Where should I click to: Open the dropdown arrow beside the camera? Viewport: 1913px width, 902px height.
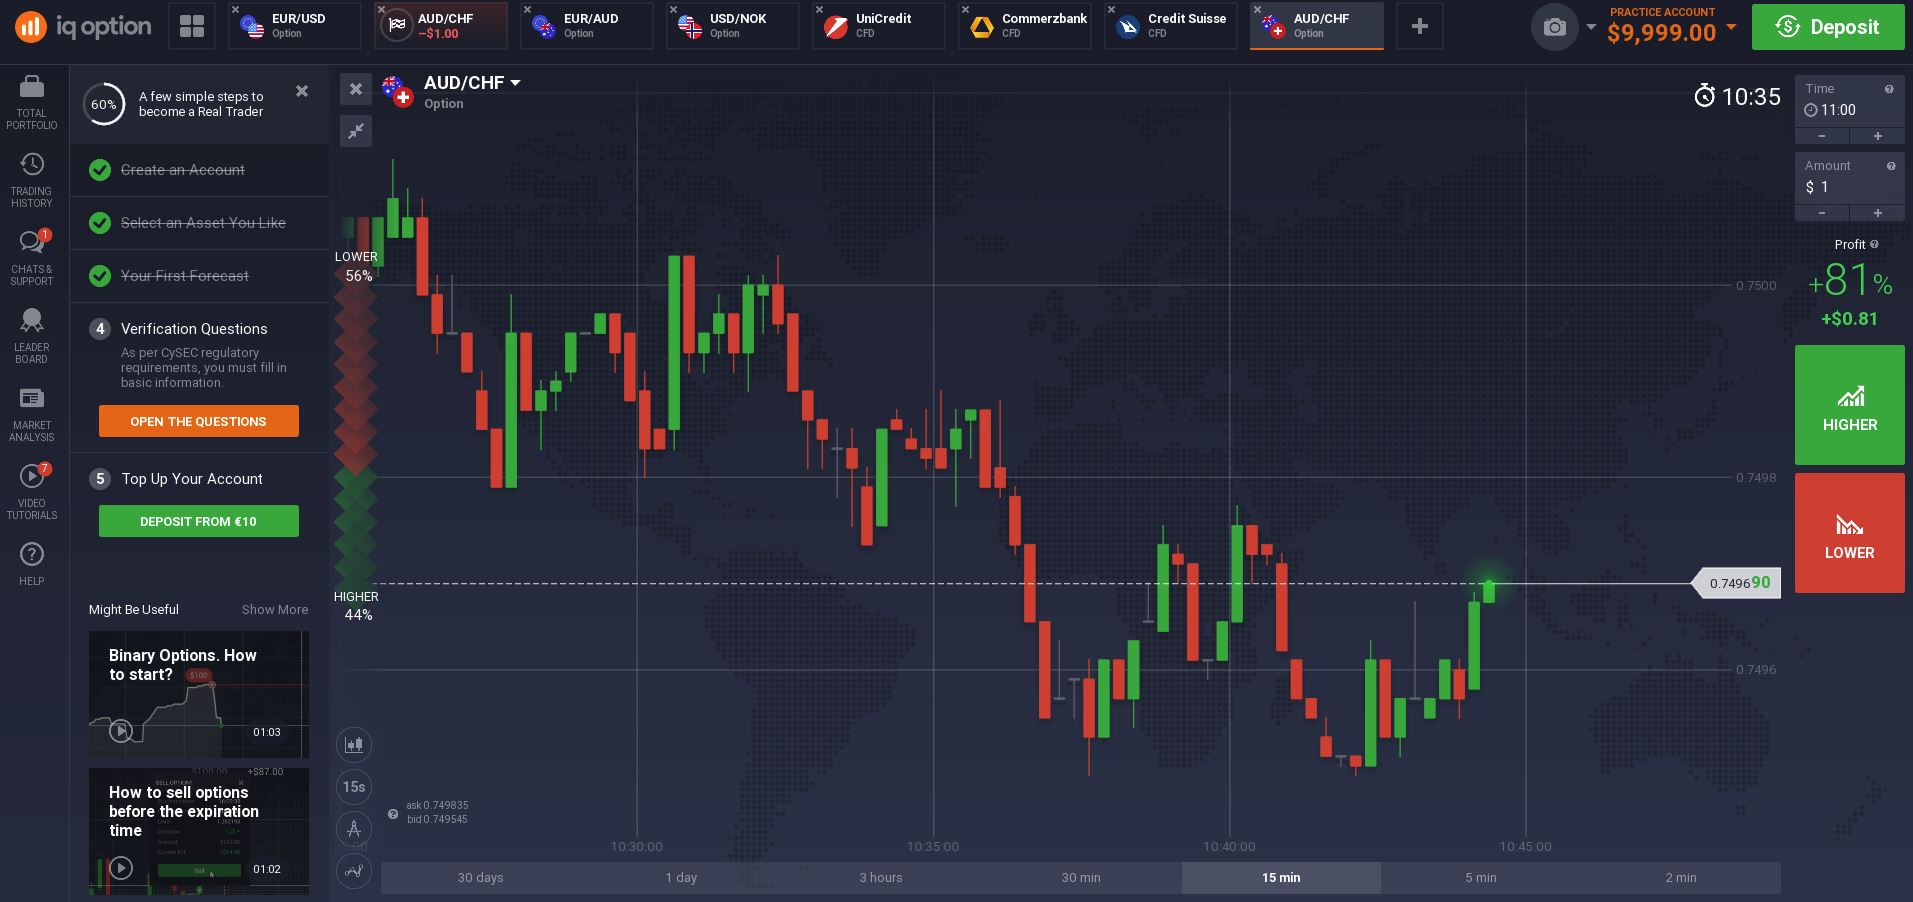click(1591, 27)
